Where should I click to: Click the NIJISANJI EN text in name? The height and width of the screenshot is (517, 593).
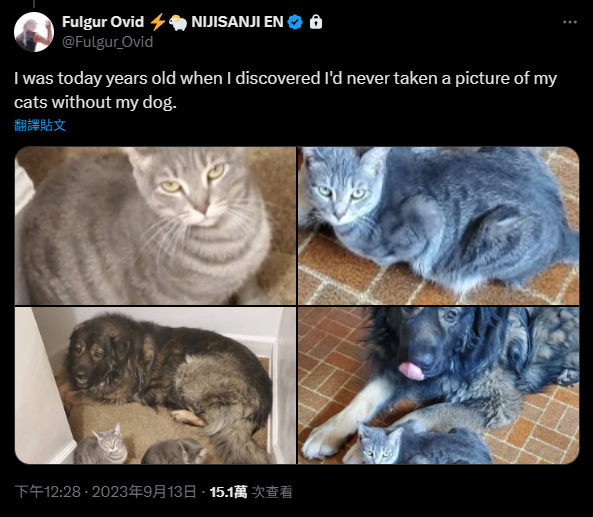[237, 22]
